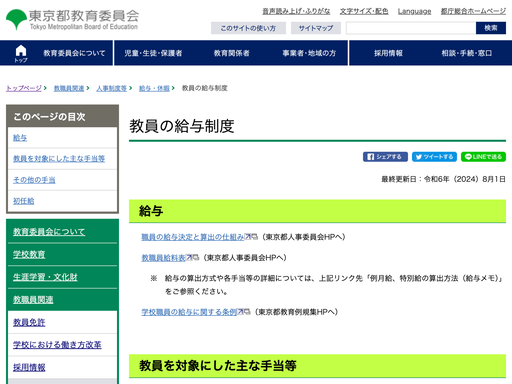Jump to その他の手当 in contents

click(x=34, y=180)
